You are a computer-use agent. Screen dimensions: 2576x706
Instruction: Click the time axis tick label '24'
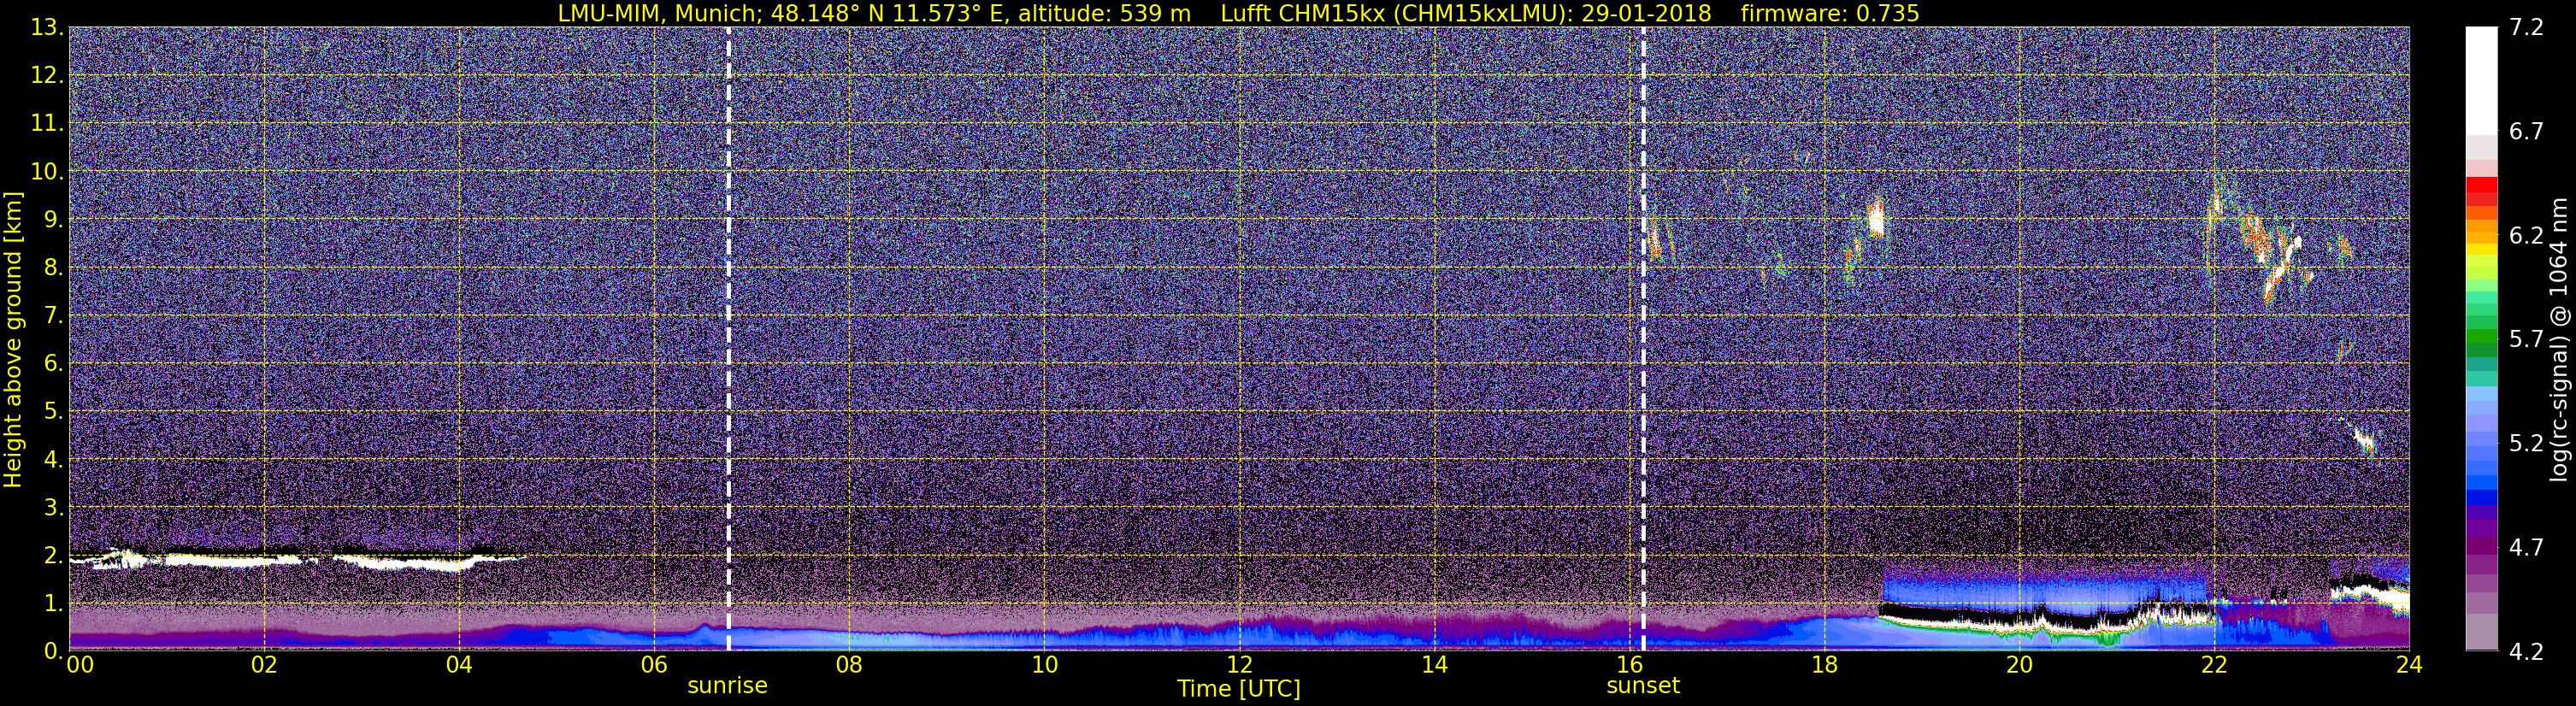coord(2409,665)
